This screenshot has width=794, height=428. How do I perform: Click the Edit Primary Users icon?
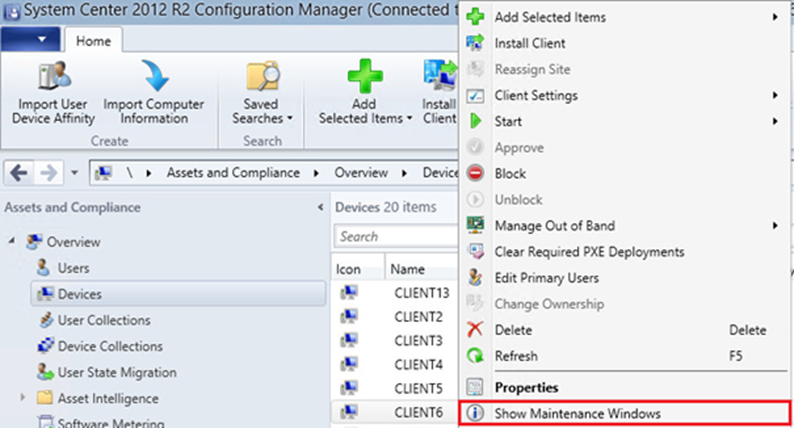point(475,278)
